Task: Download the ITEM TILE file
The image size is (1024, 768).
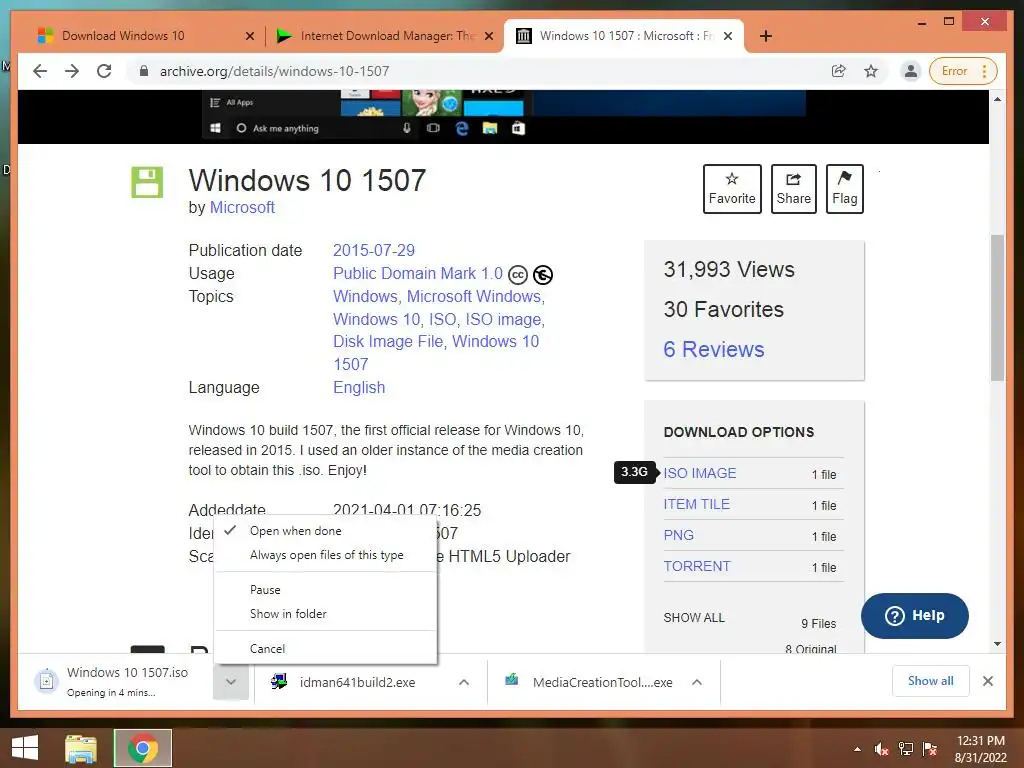Action: pyautogui.click(x=697, y=504)
